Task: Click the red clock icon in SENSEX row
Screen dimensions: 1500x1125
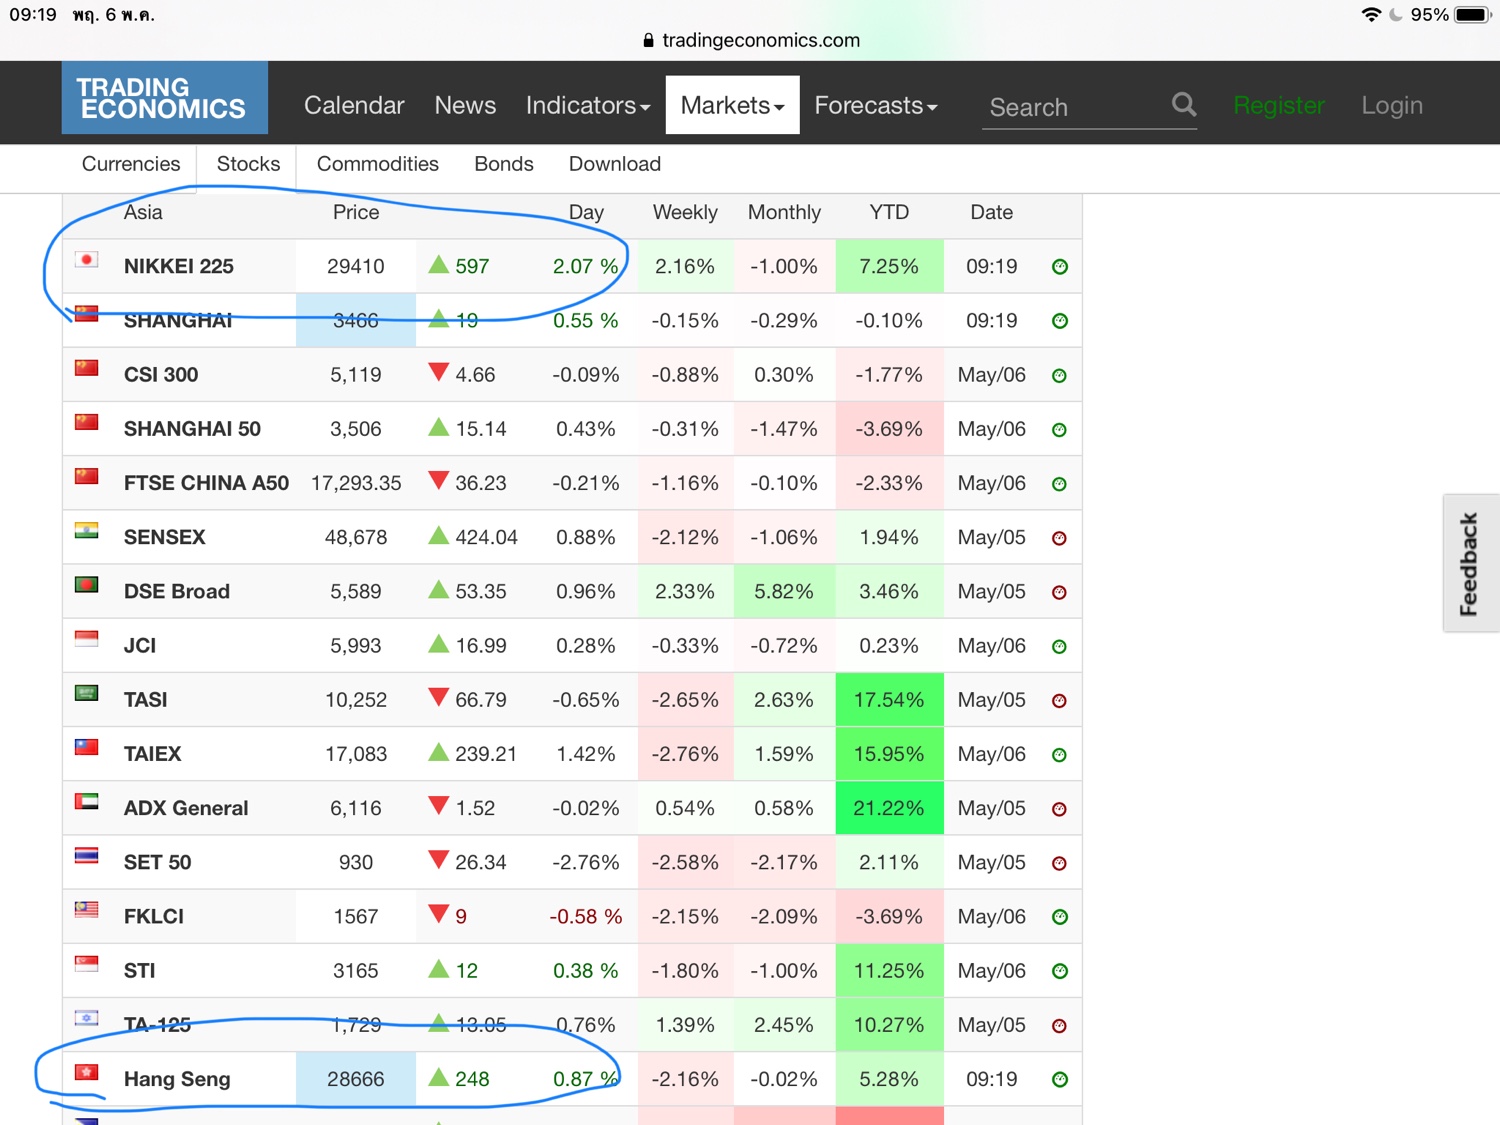Action: pos(1060,538)
